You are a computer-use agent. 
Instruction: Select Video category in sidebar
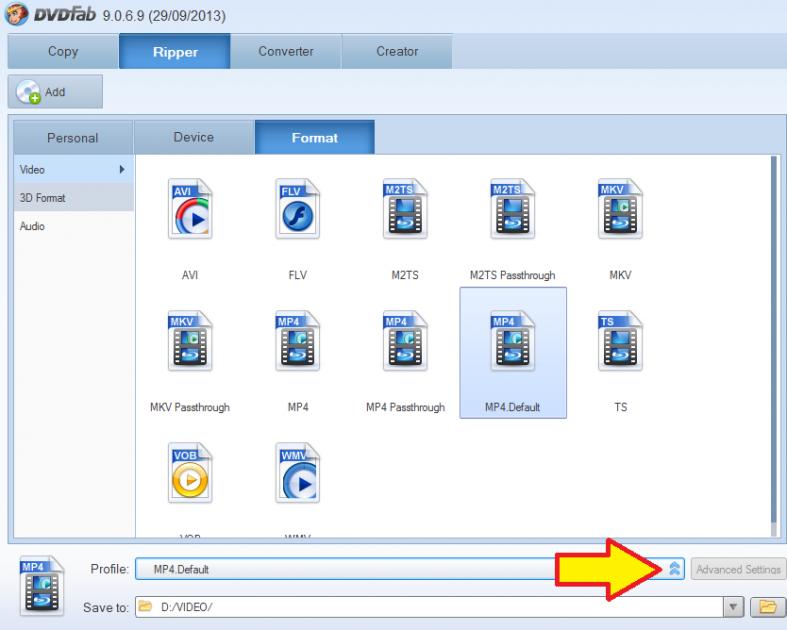(x=73, y=169)
